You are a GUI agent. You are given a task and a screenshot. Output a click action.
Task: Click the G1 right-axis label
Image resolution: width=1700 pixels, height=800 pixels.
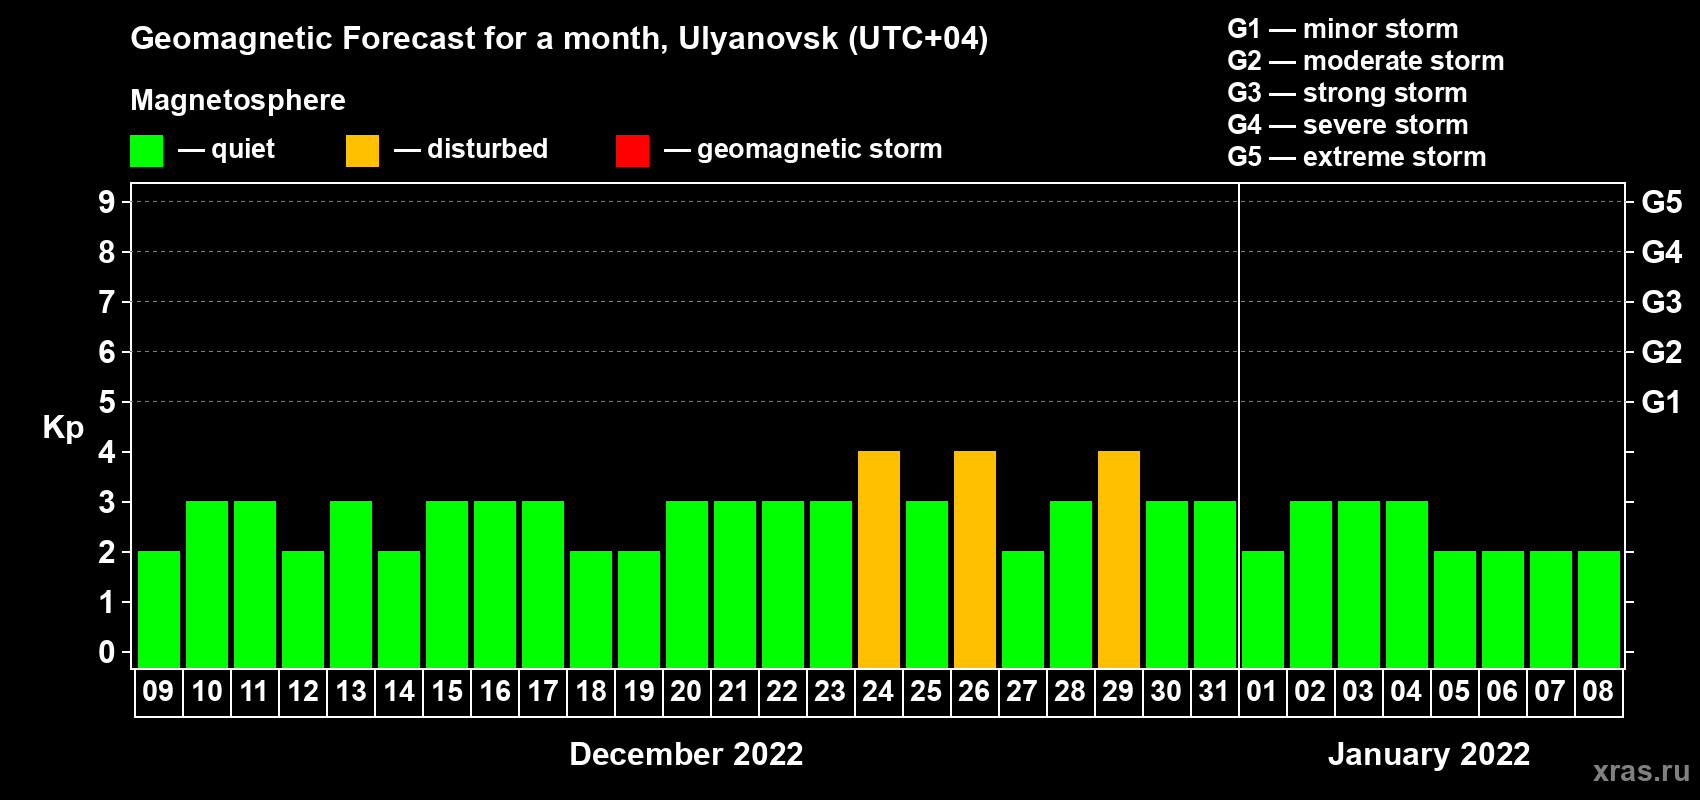point(1662,402)
